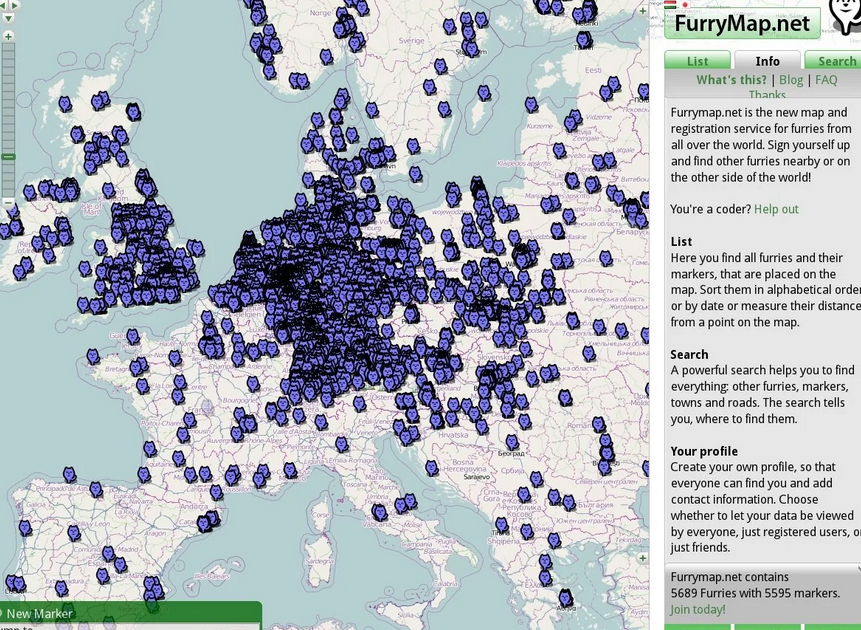Select the Info tab
Image resolution: width=861 pixels, height=630 pixels.
[x=767, y=60]
